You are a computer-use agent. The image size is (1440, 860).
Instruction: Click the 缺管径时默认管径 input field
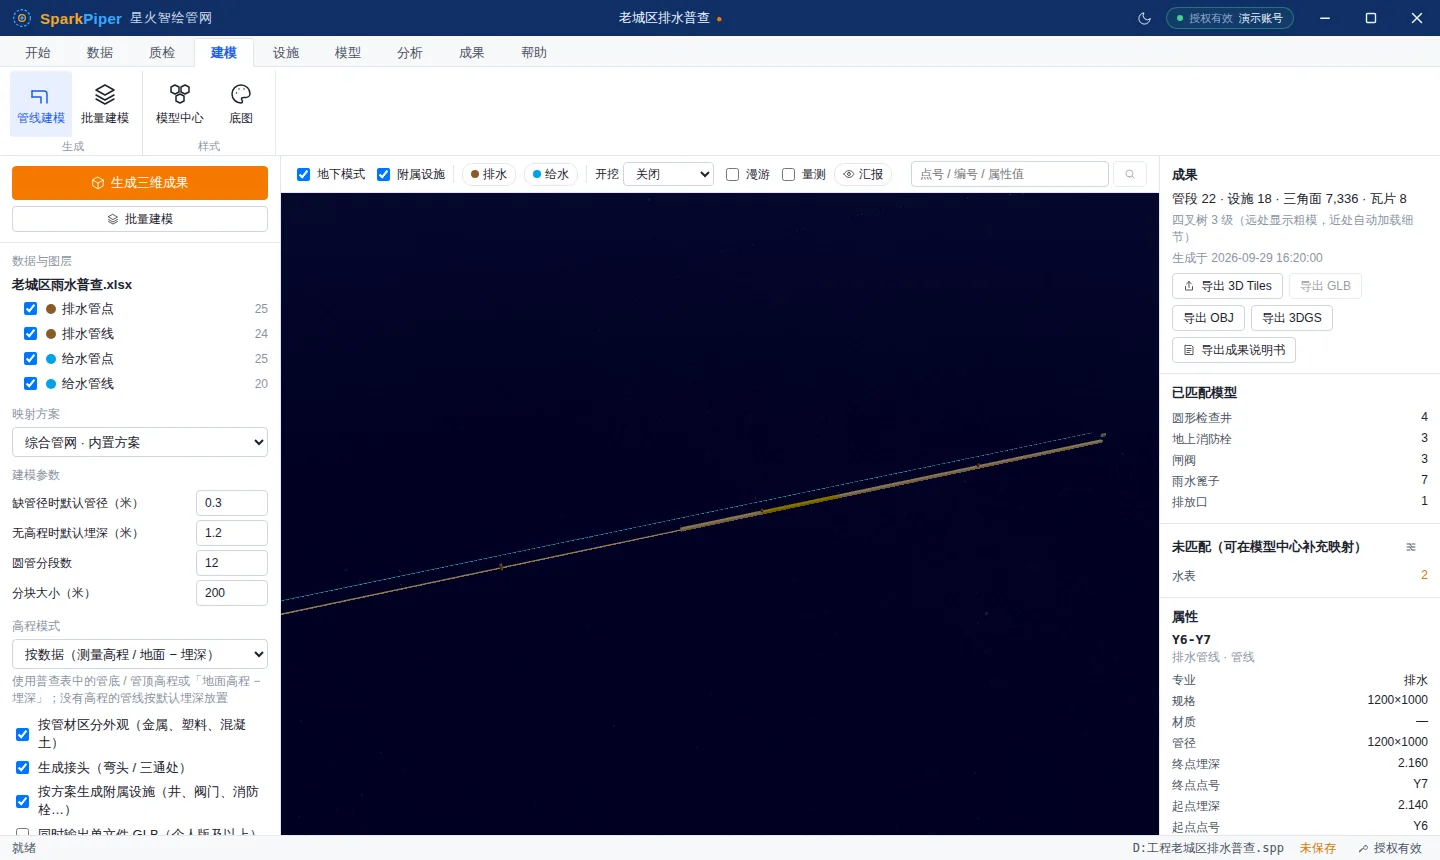[x=232, y=503]
